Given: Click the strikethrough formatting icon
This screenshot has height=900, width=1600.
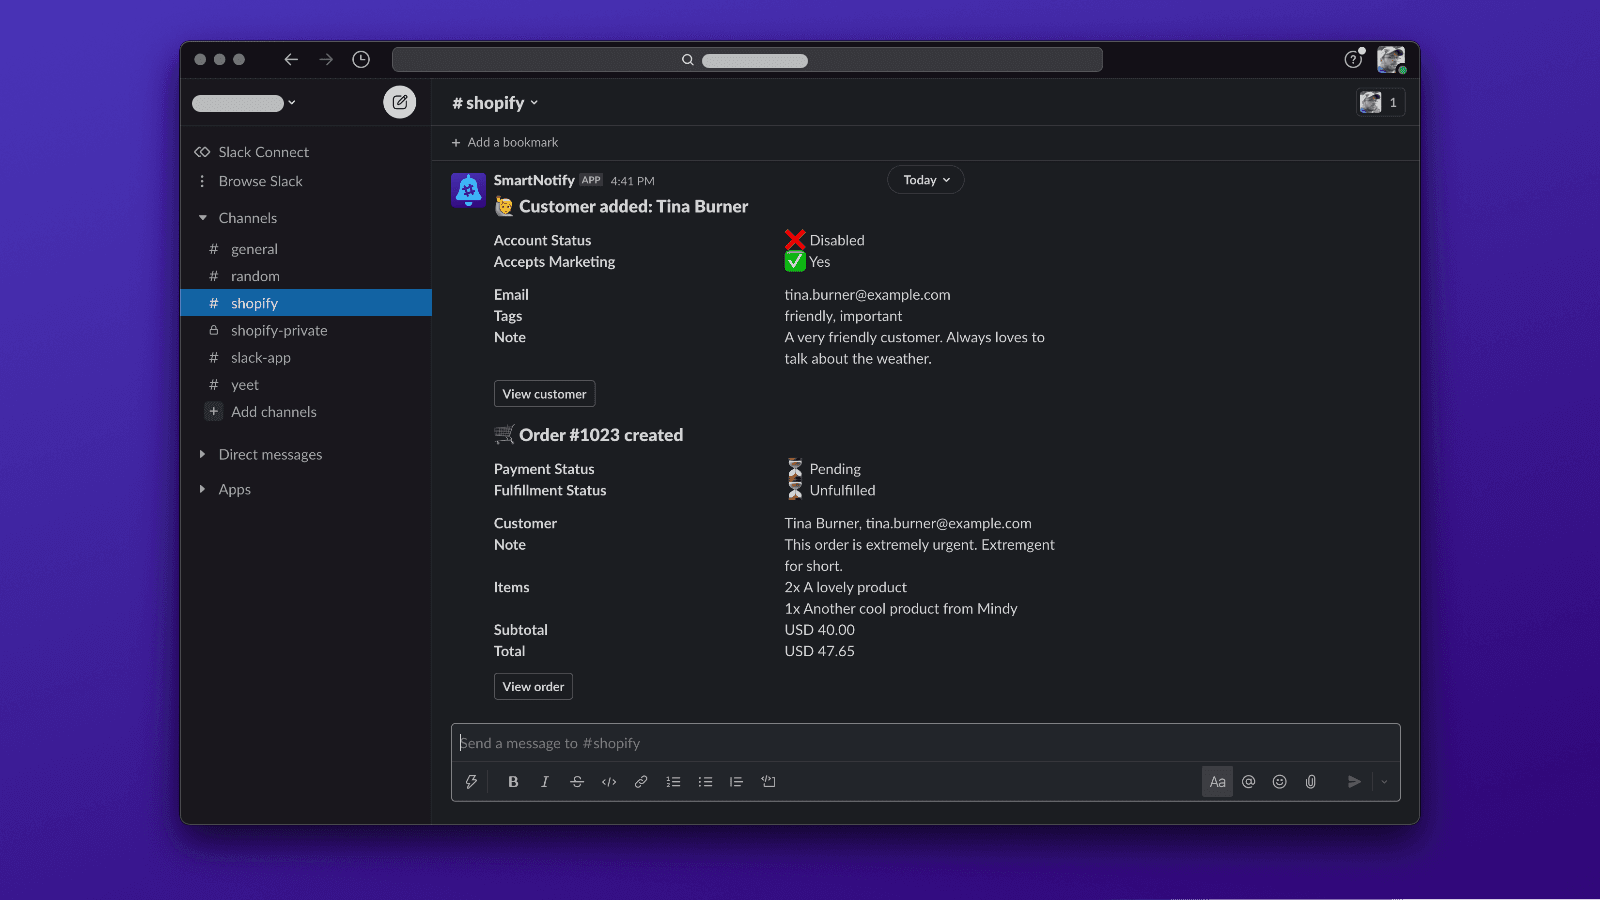Looking at the screenshot, I should point(577,781).
